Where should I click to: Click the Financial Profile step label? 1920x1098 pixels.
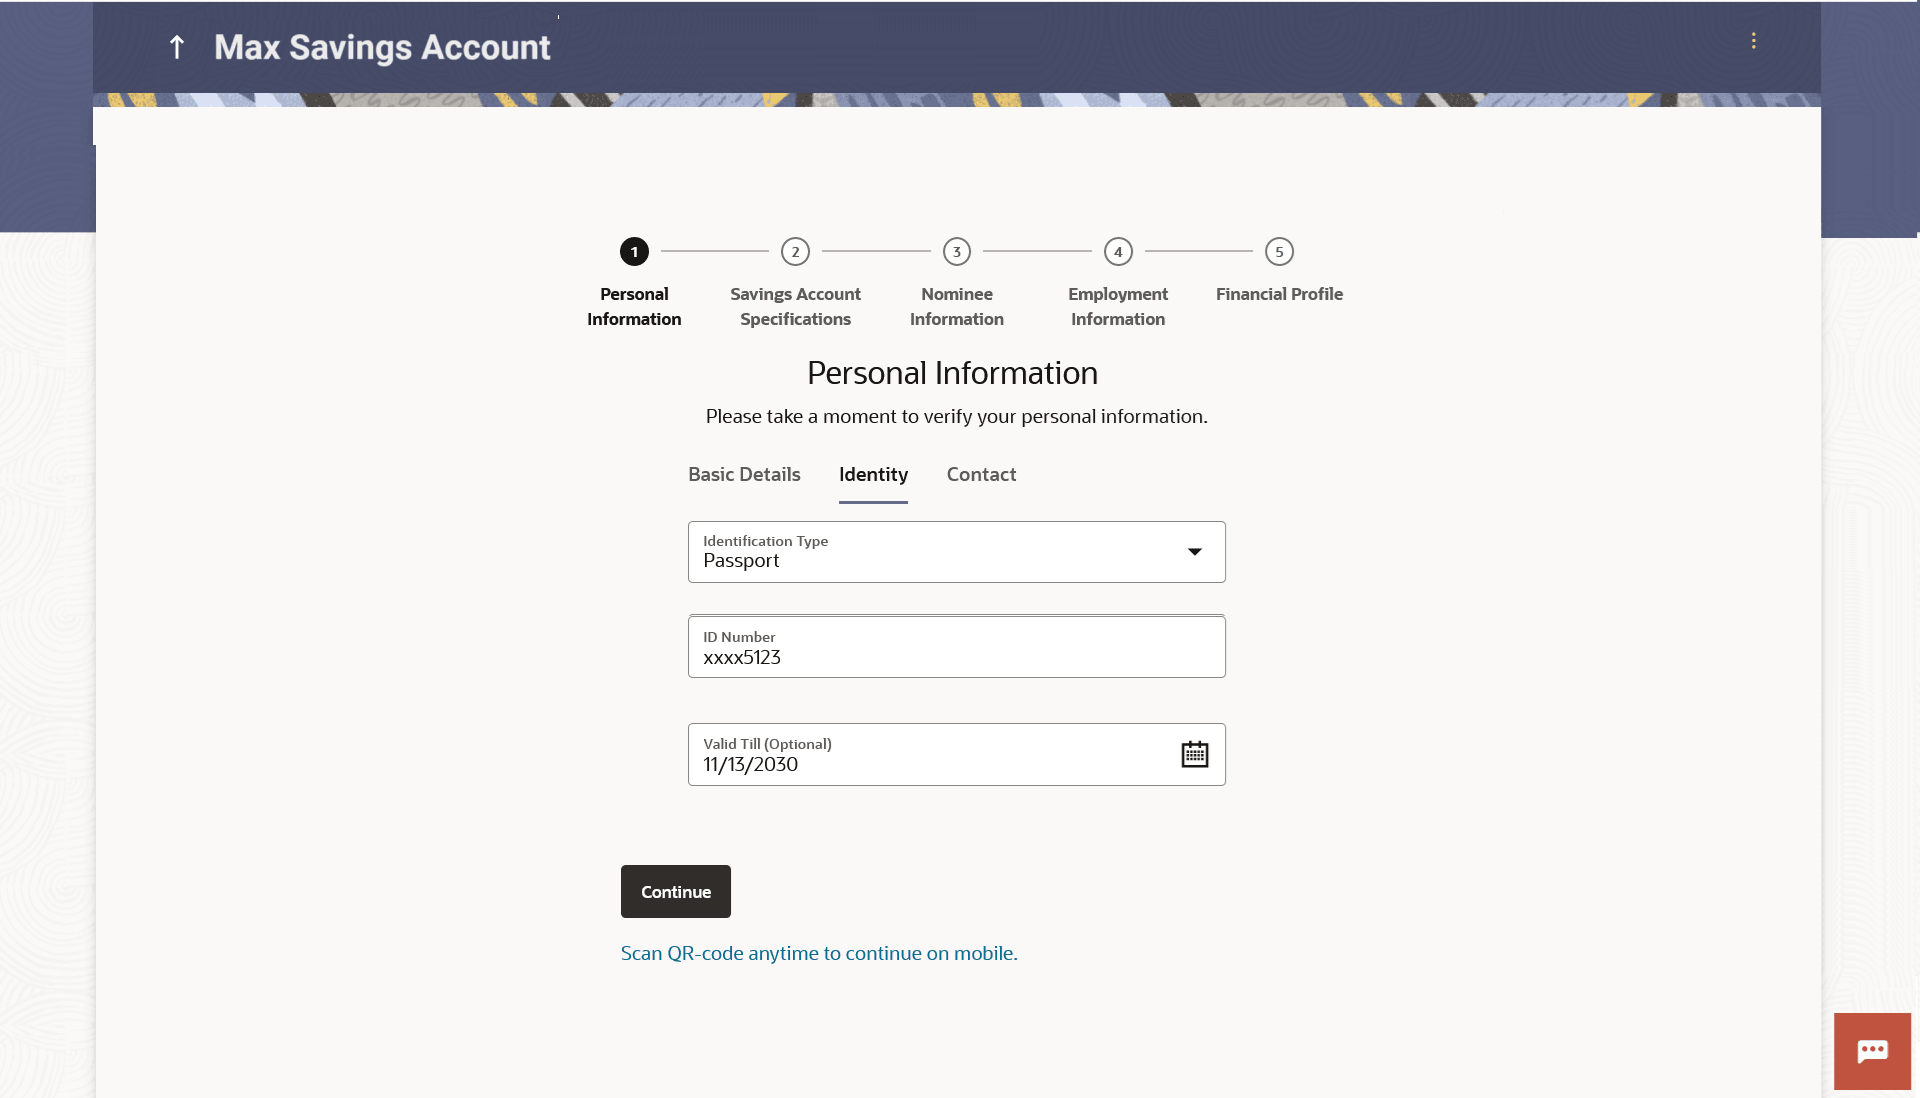[1279, 294]
